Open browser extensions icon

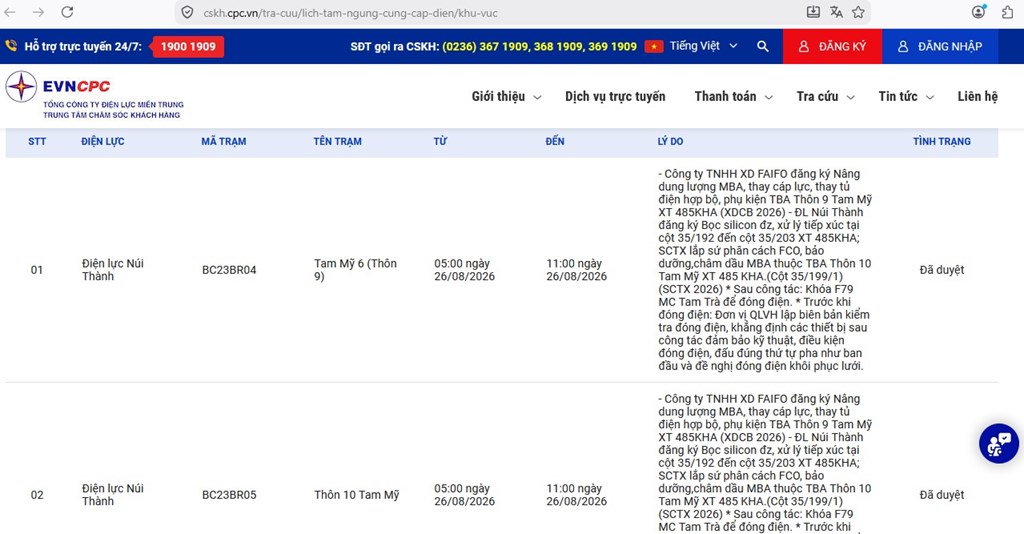[1008, 12]
